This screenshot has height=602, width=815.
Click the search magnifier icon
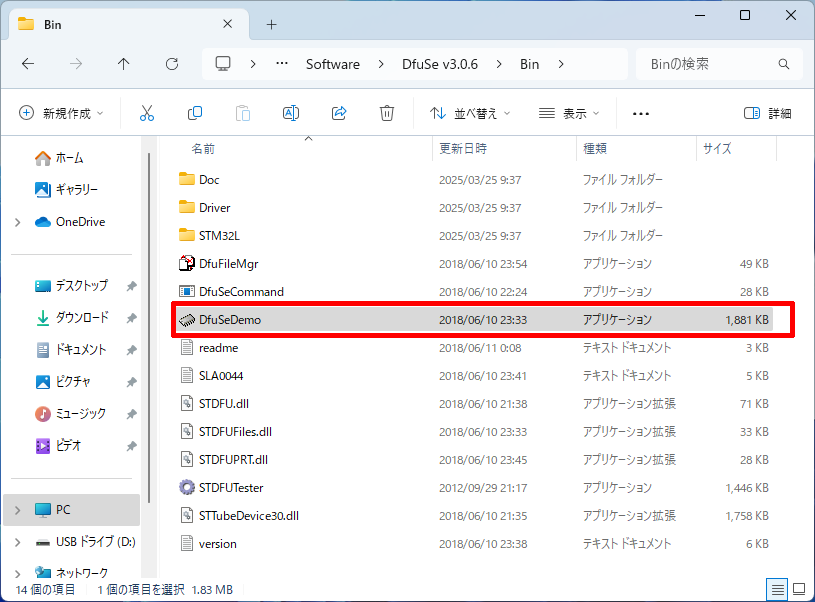[x=784, y=64]
